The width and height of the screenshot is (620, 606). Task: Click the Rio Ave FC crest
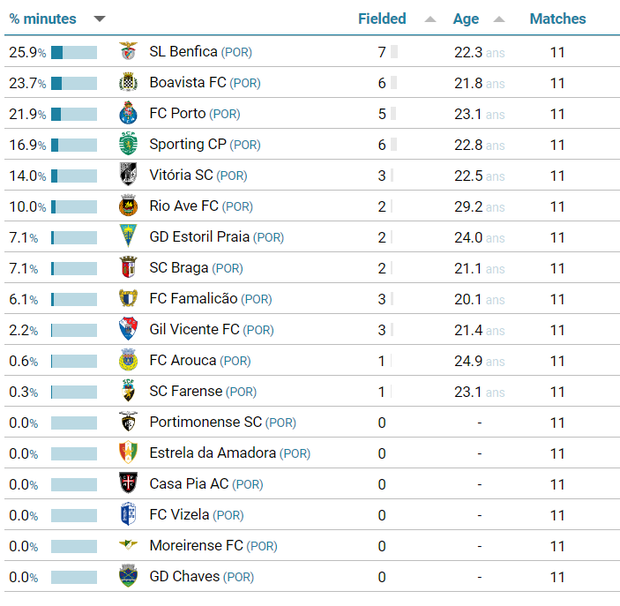[x=128, y=207]
